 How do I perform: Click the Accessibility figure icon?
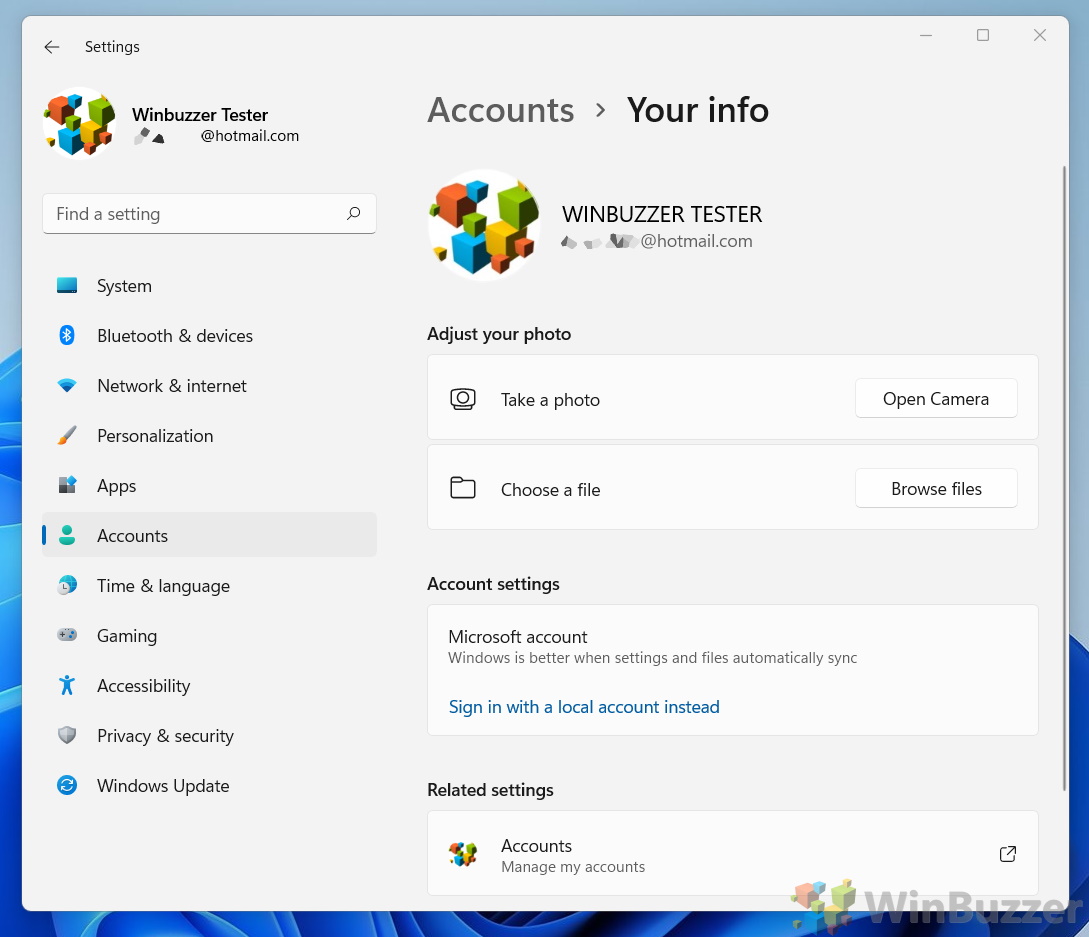pyautogui.click(x=67, y=686)
